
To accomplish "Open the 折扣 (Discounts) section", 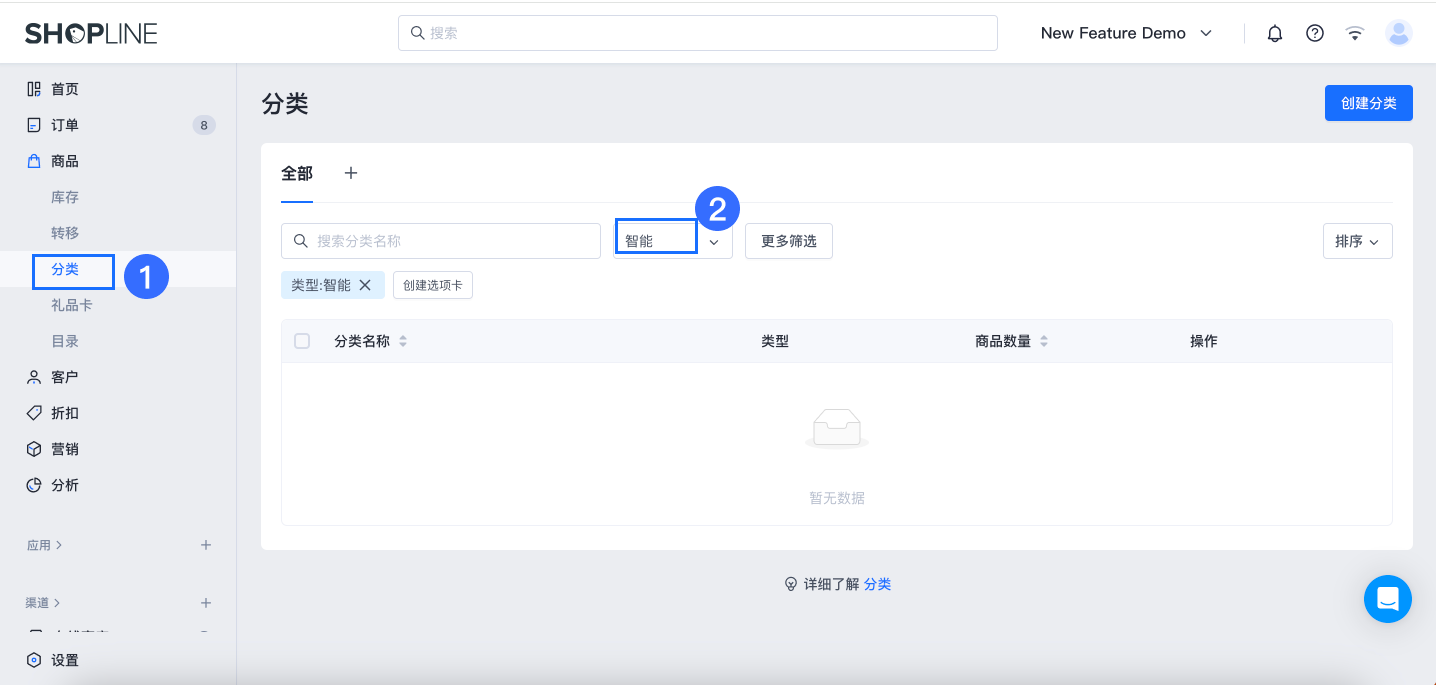I will 64,412.
